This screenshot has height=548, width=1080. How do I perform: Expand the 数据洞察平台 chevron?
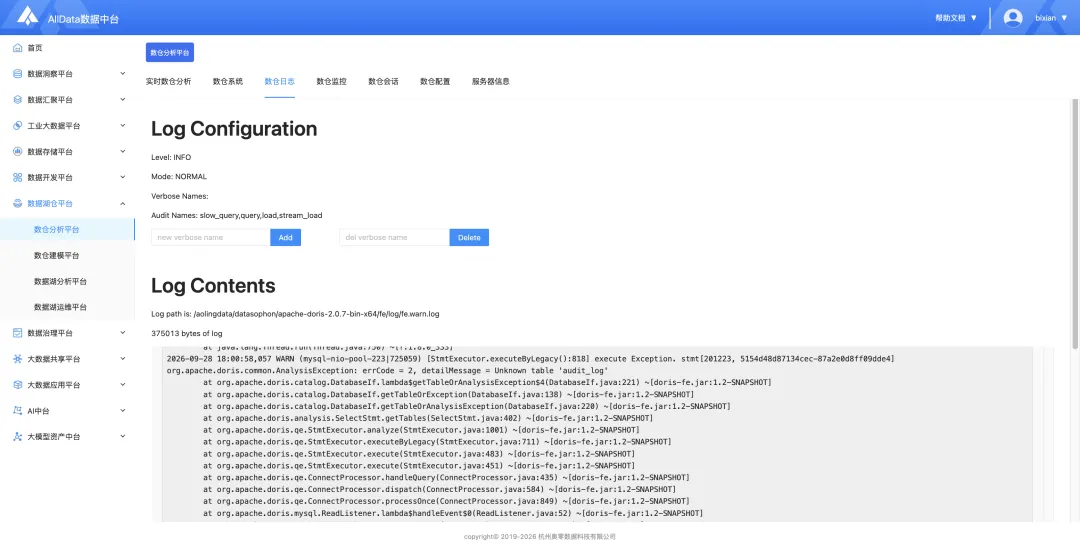coord(123,74)
